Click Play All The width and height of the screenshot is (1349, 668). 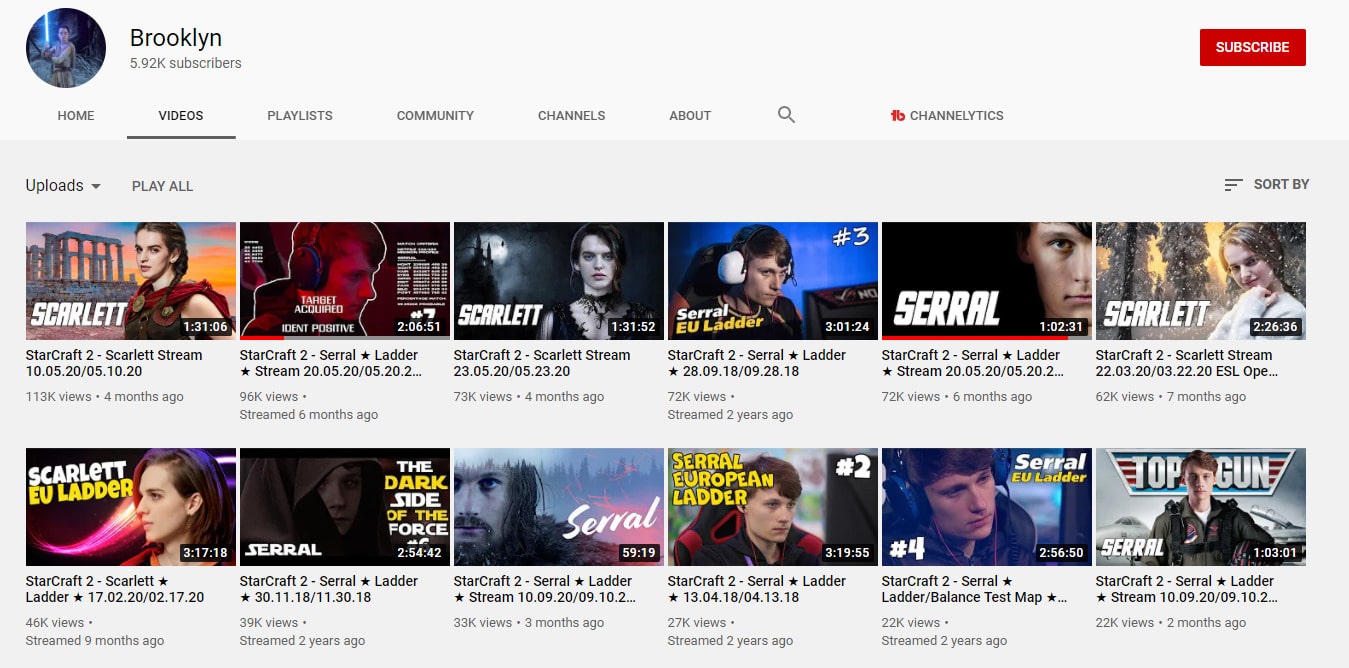(x=162, y=186)
